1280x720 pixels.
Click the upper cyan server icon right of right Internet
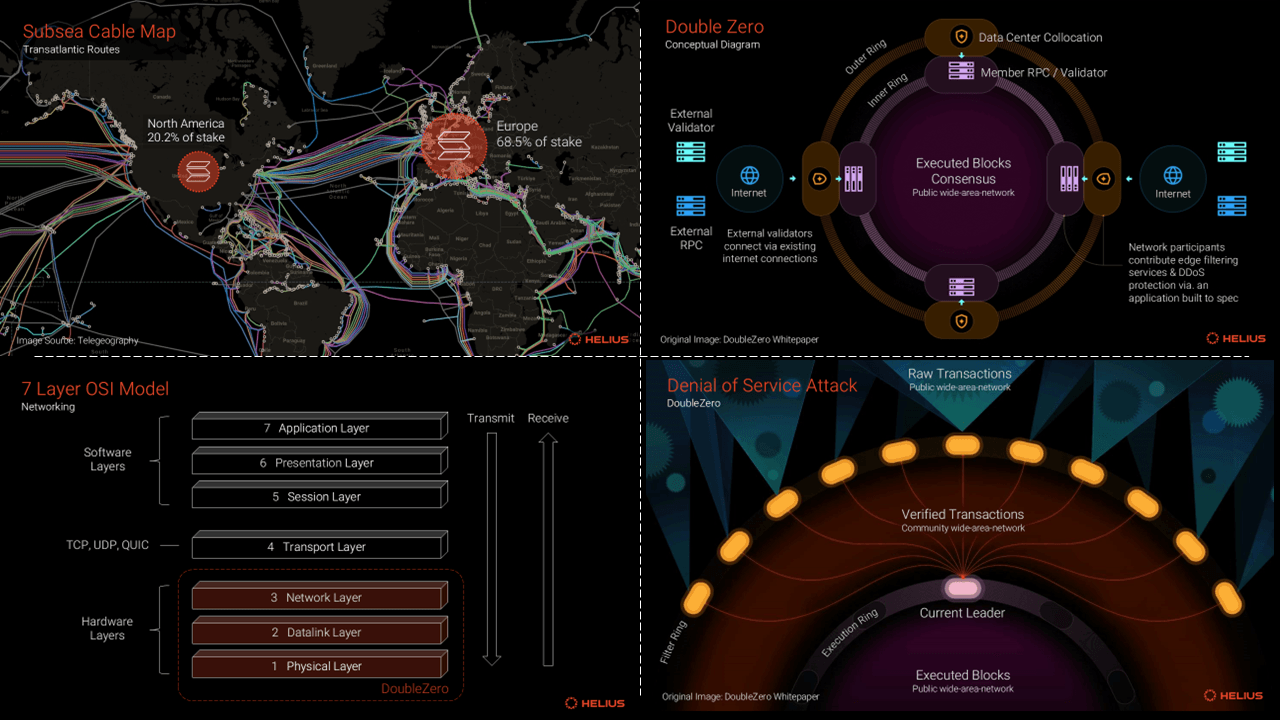pos(1232,152)
